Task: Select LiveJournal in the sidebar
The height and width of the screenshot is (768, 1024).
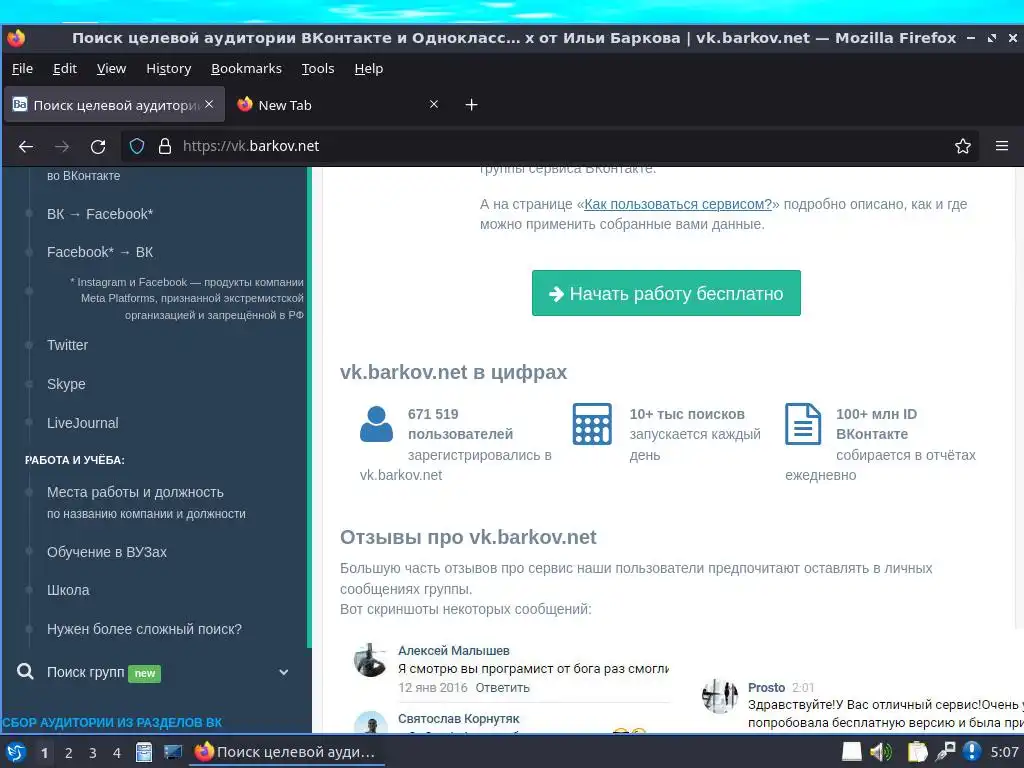Action: click(x=82, y=423)
